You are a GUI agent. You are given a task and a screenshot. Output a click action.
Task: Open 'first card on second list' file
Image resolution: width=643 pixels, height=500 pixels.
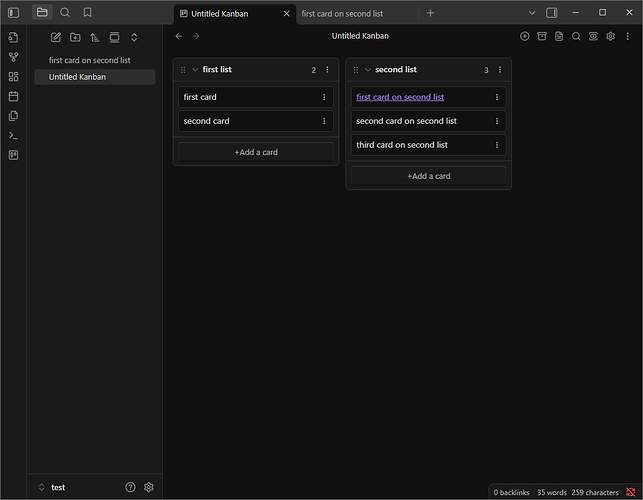coord(95,60)
